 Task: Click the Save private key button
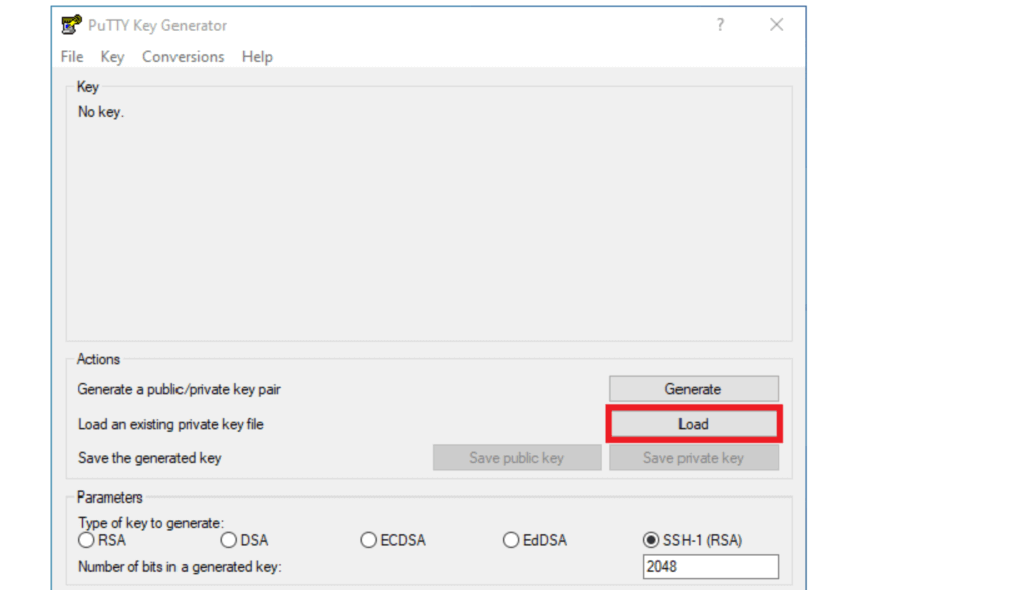pyautogui.click(x=694, y=458)
